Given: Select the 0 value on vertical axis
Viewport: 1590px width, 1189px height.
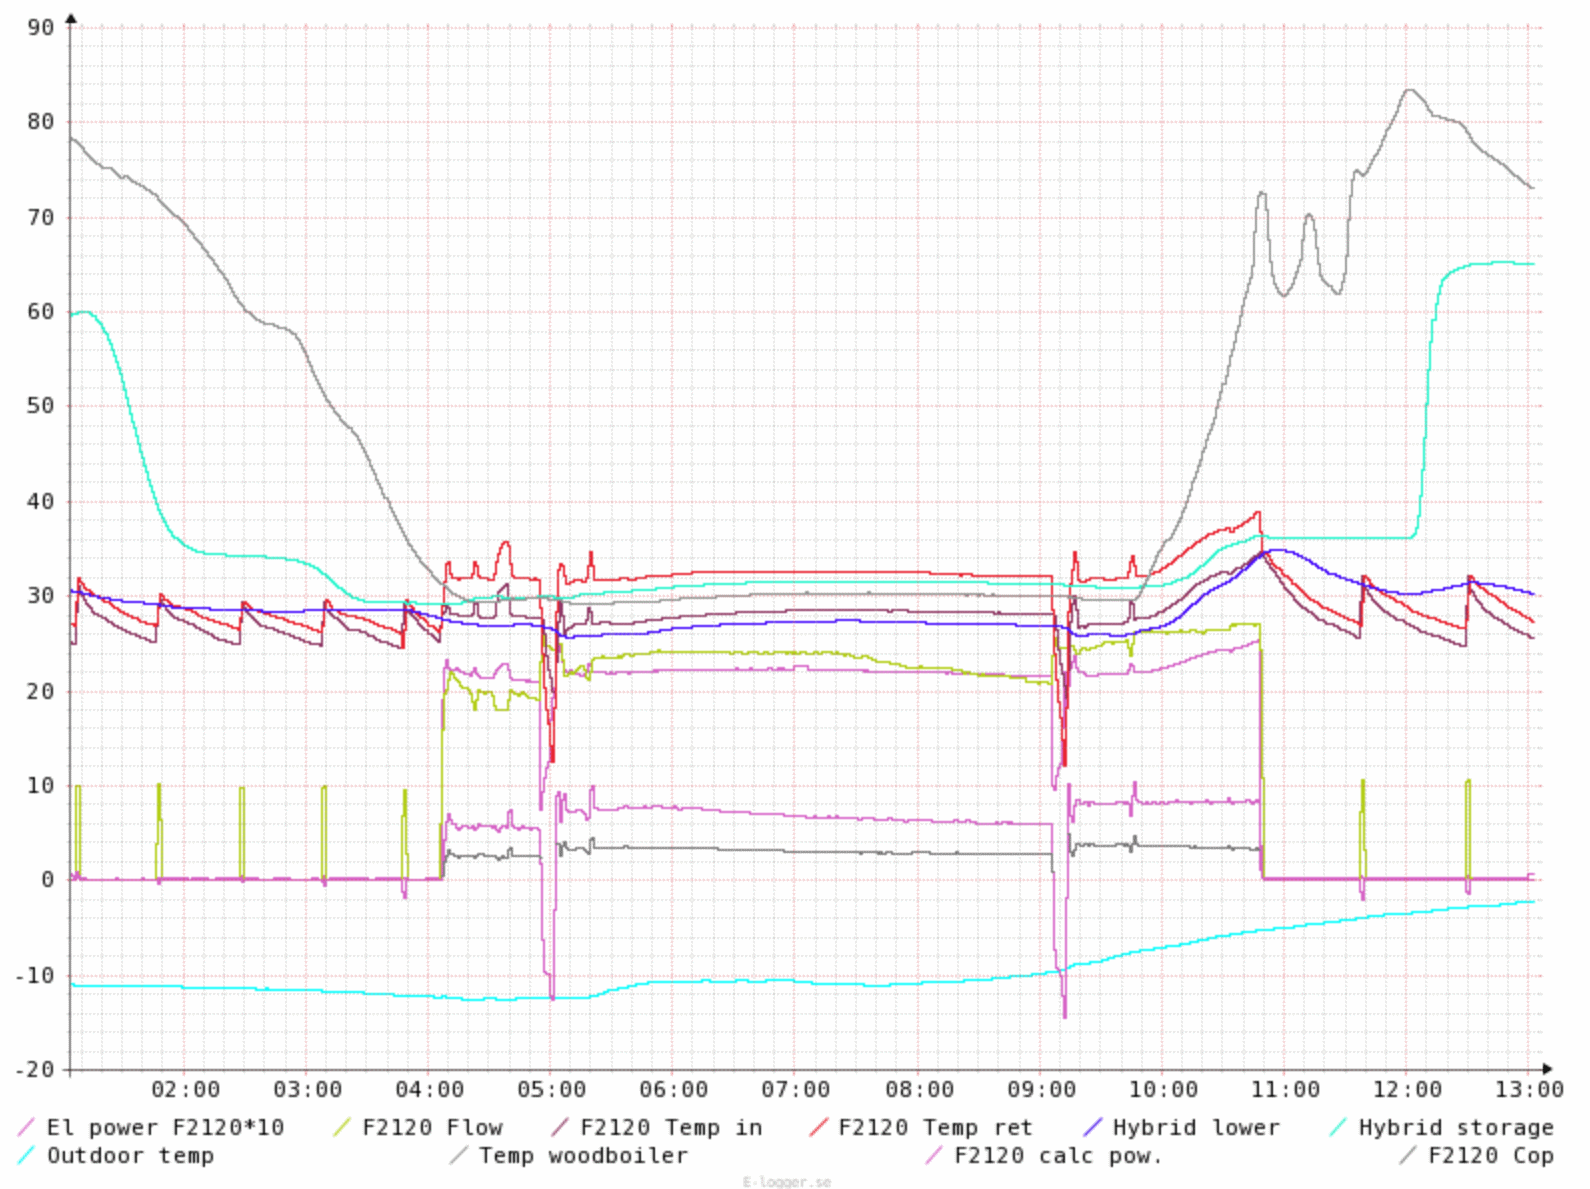Looking at the screenshot, I should 47,880.
